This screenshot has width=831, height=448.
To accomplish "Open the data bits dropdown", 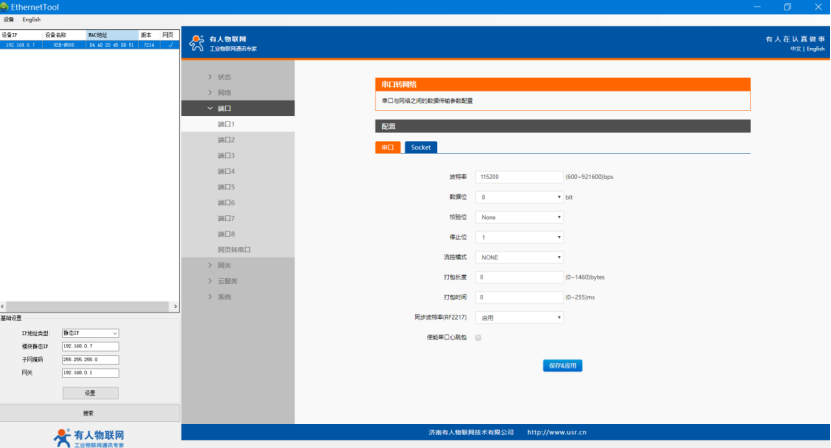I will point(520,197).
